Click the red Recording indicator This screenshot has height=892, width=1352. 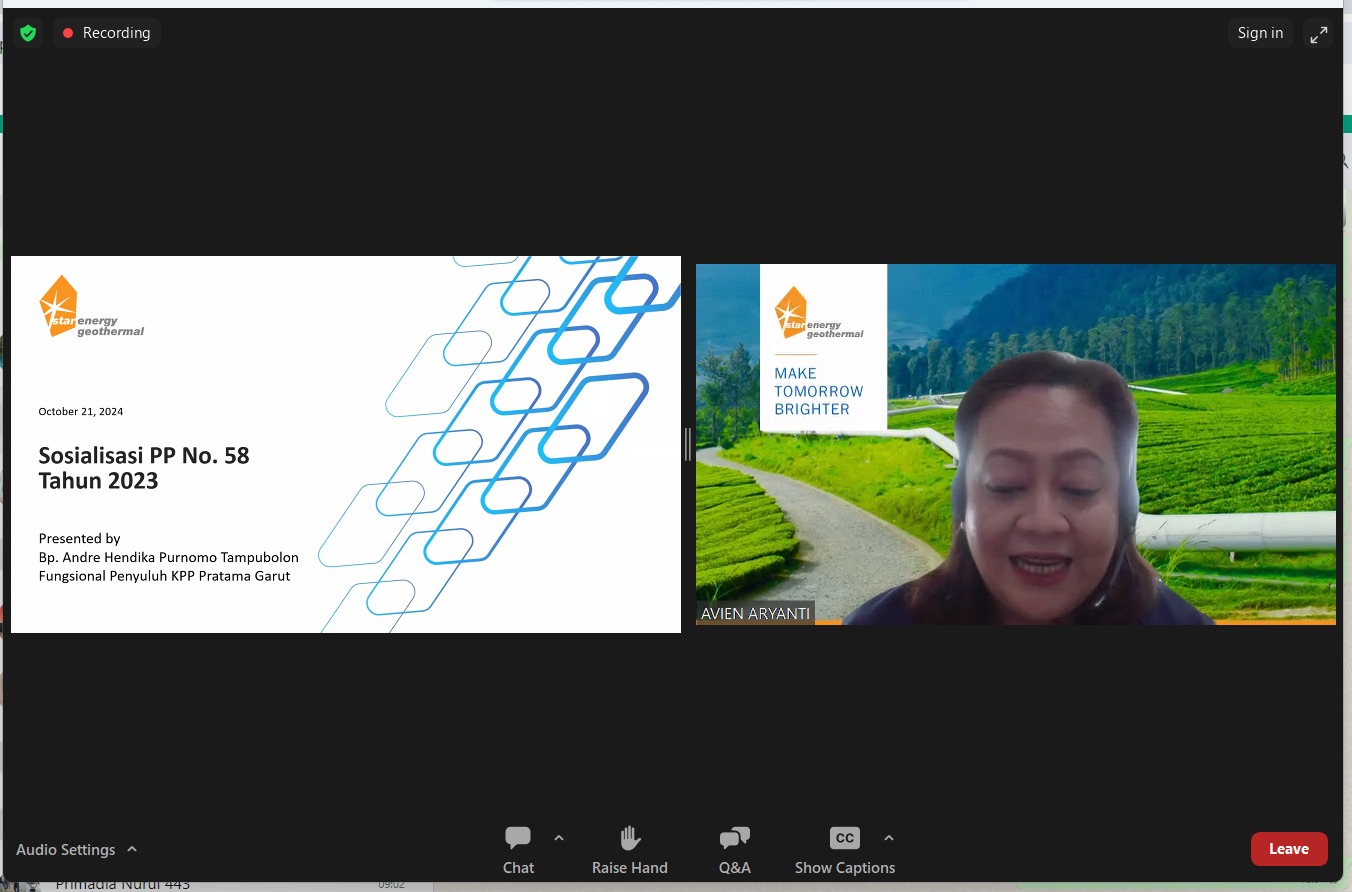point(106,33)
